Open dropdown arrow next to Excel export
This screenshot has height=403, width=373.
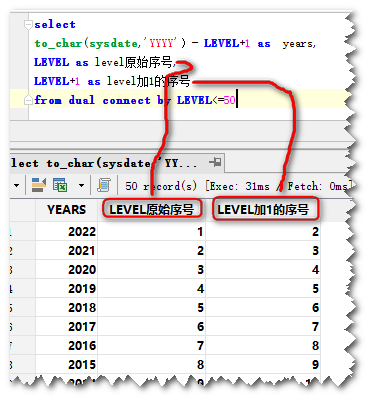pos(81,185)
